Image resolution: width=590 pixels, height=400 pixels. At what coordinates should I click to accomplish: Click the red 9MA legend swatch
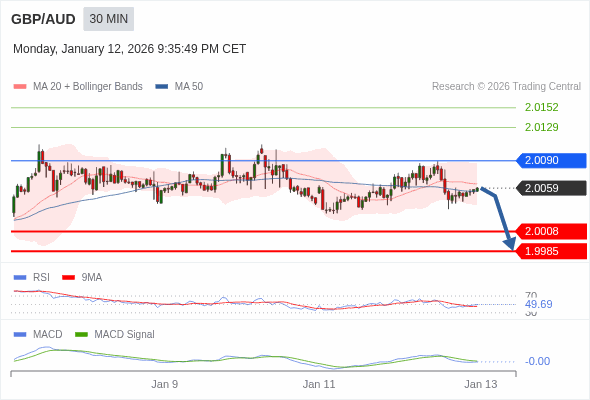68,278
